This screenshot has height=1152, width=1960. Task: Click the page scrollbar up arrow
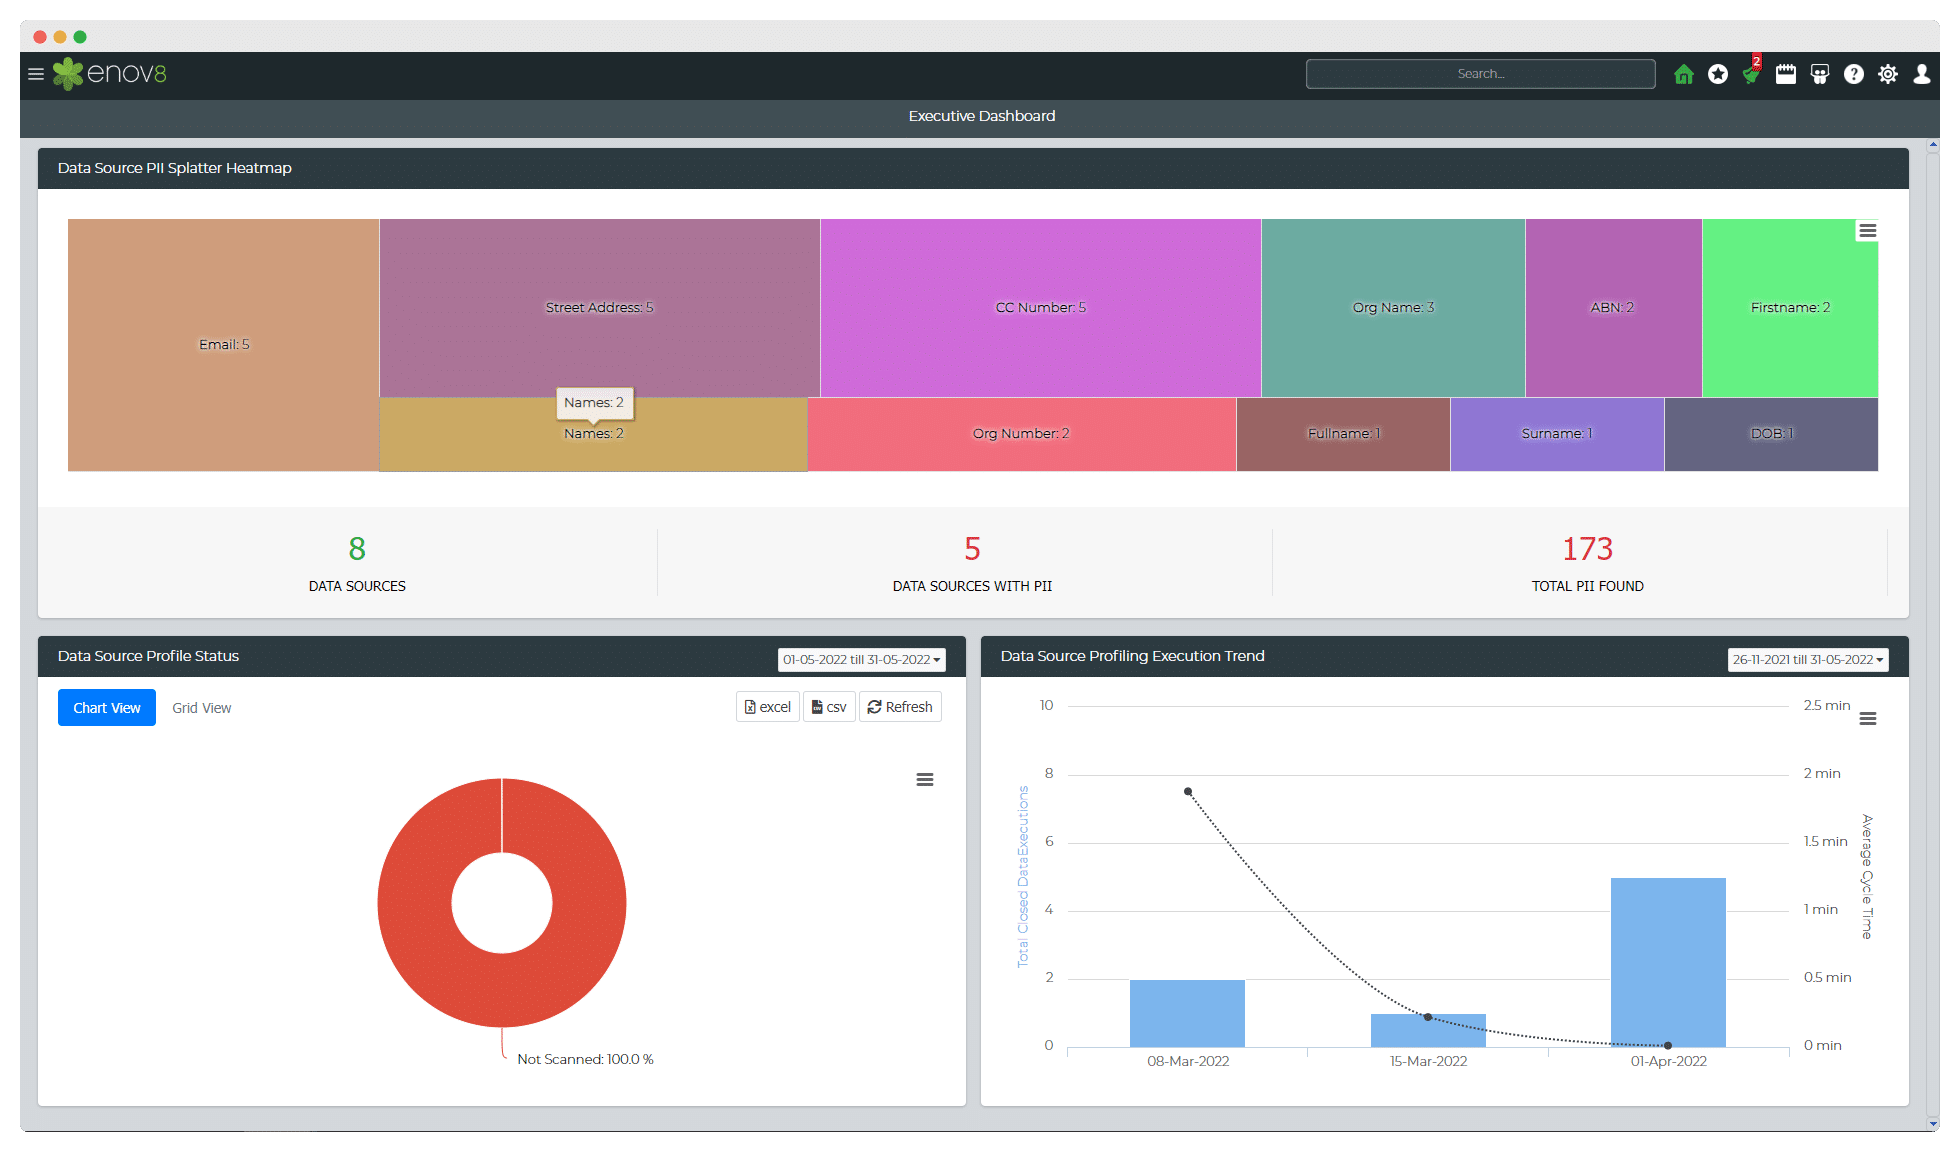point(1933,145)
